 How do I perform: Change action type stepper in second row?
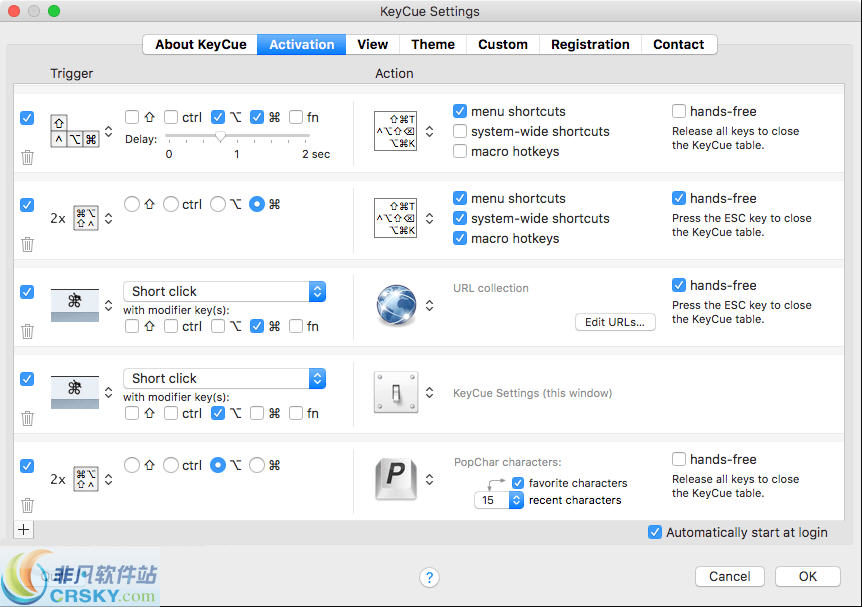coord(429,218)
